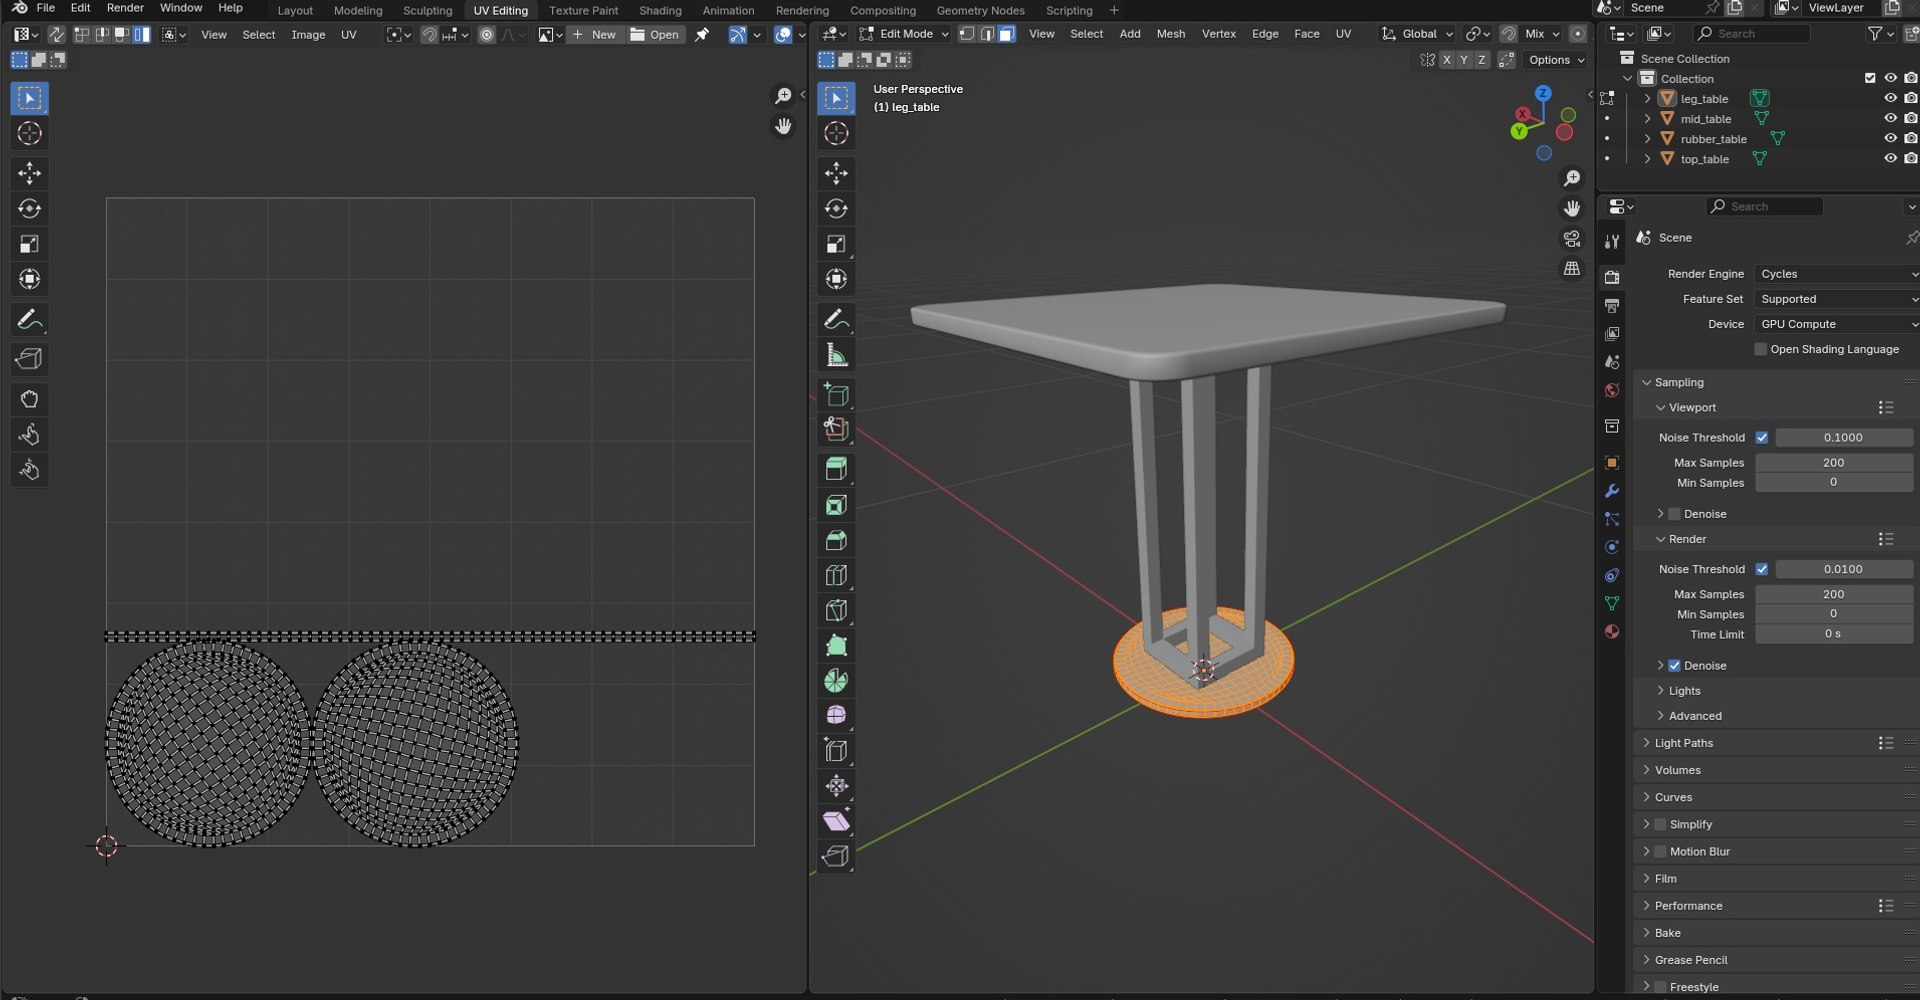Image resolution: width=1920 pixels, height=1000 pixels.
Task: Switch to the Shading workspace tab
Action: pos(660,10)
